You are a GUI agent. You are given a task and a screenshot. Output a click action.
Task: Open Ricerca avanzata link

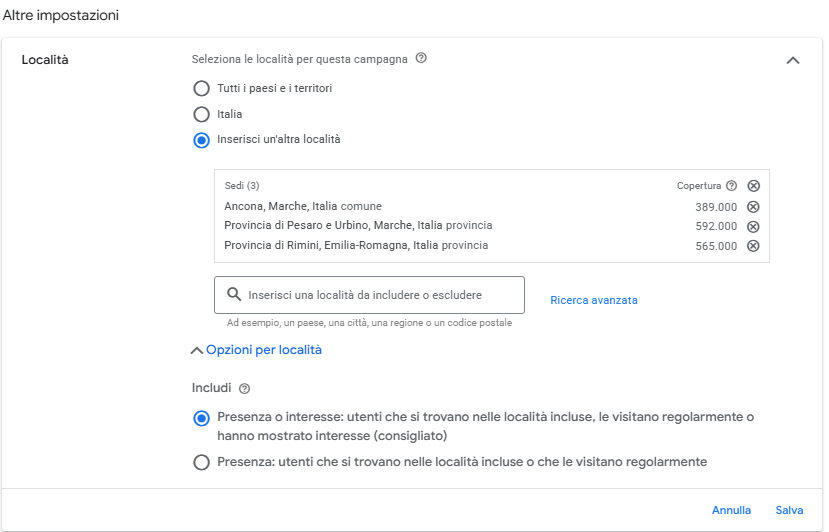coord(593,300)
